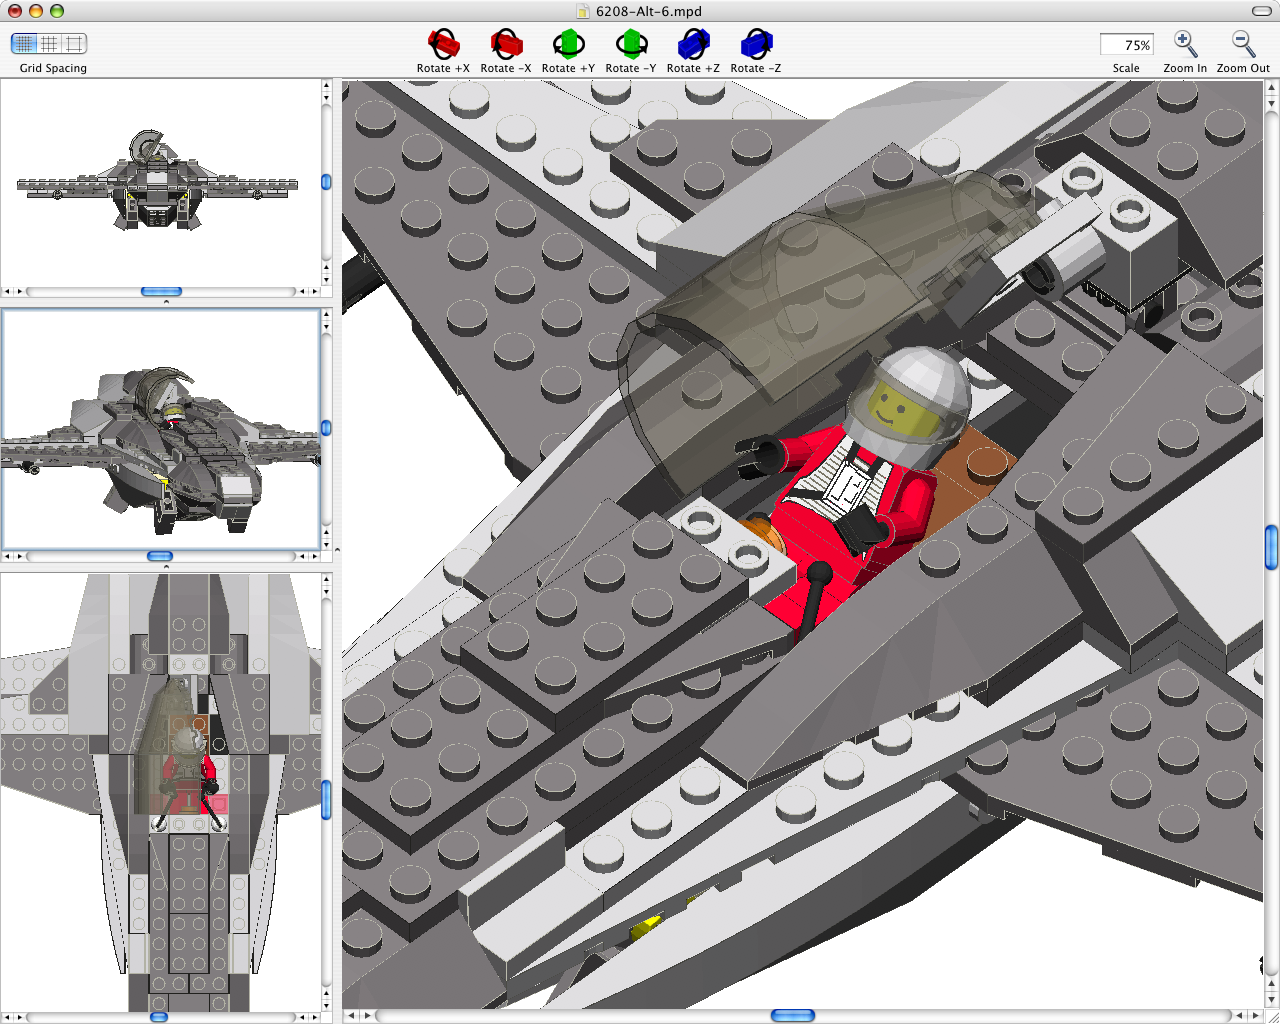Select the Rotate +X toolbar icon
The width and height of the screenshot is (1280, 1024).
click(443, 42)
